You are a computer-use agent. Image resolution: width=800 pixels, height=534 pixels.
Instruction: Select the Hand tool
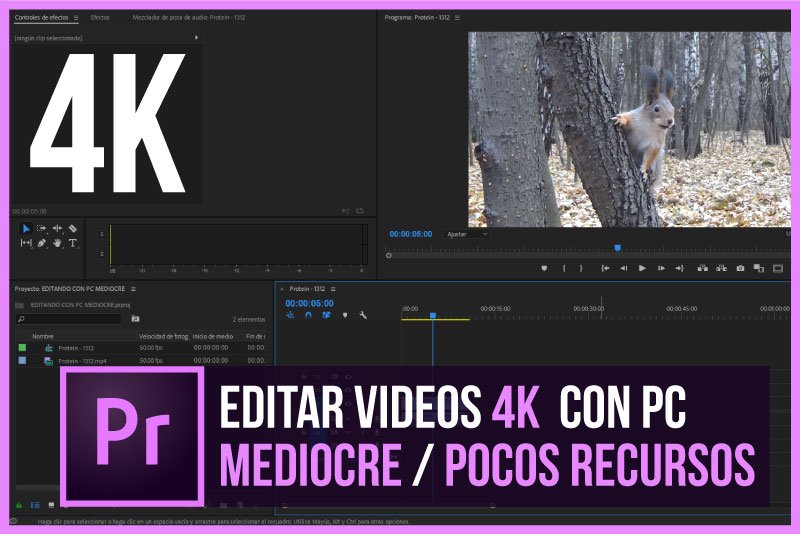pyautogui.click(x=57, y=243)
